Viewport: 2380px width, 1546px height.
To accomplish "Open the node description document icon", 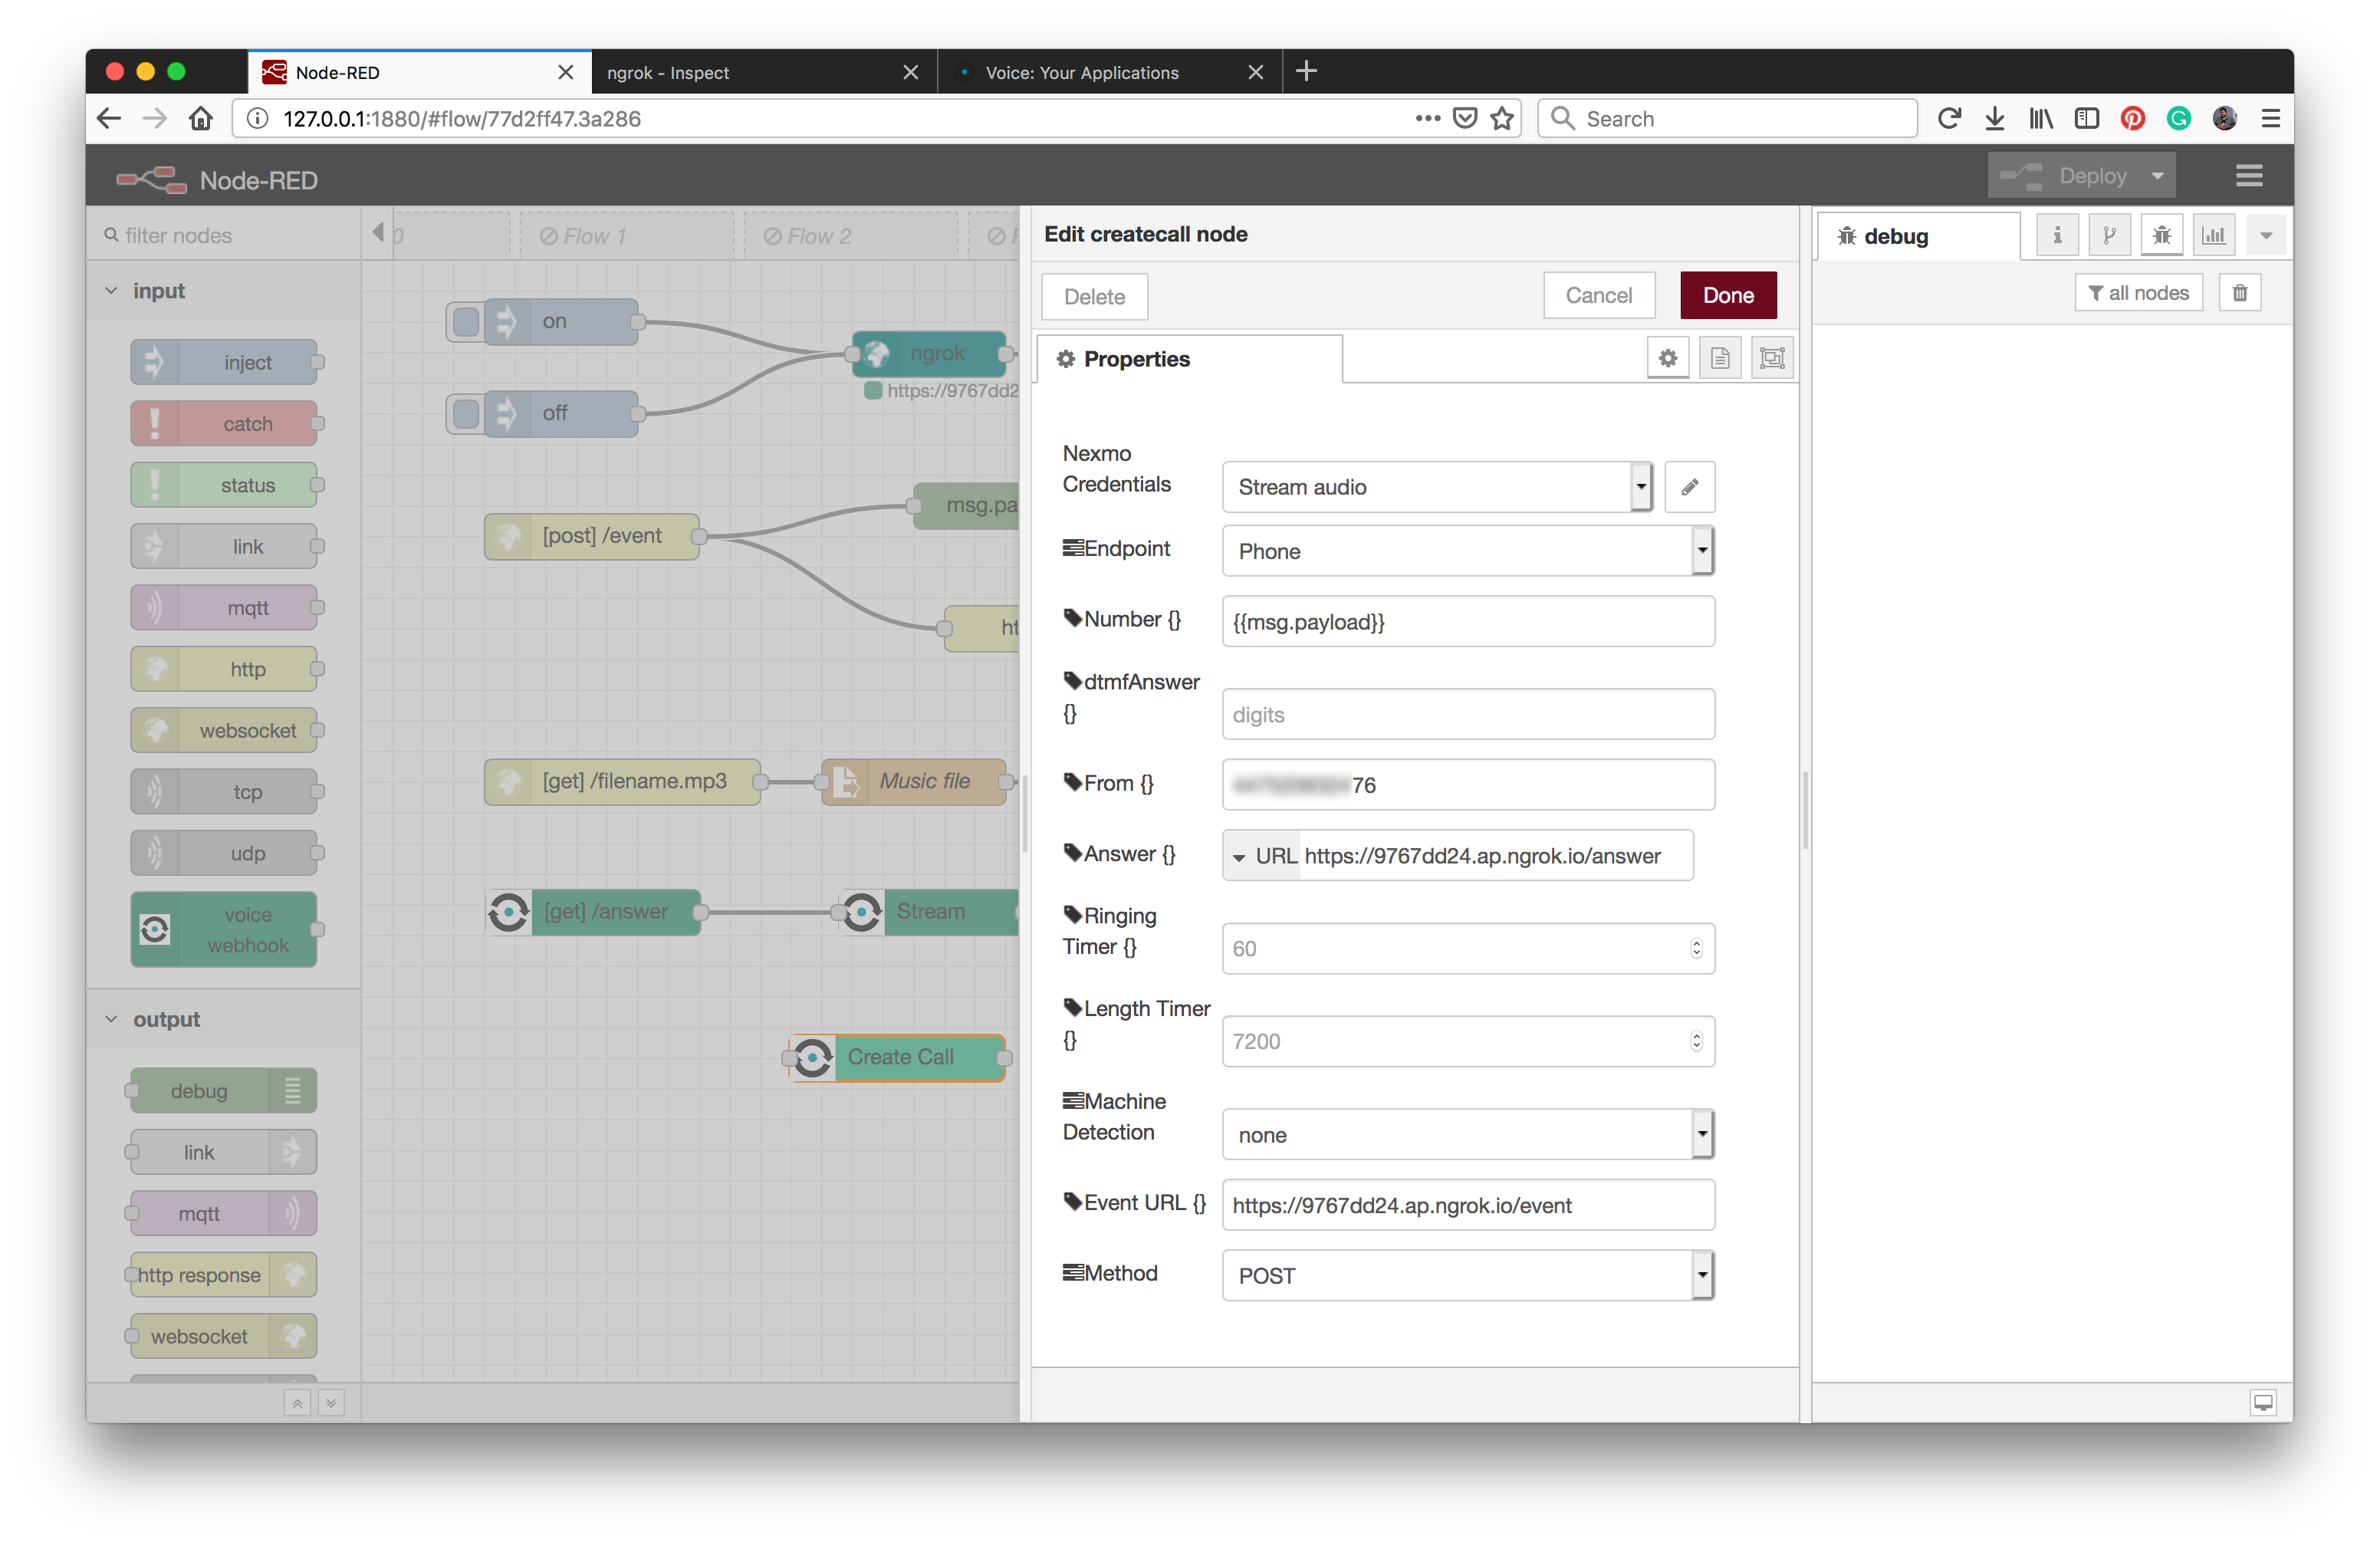I will (1720, 358).
